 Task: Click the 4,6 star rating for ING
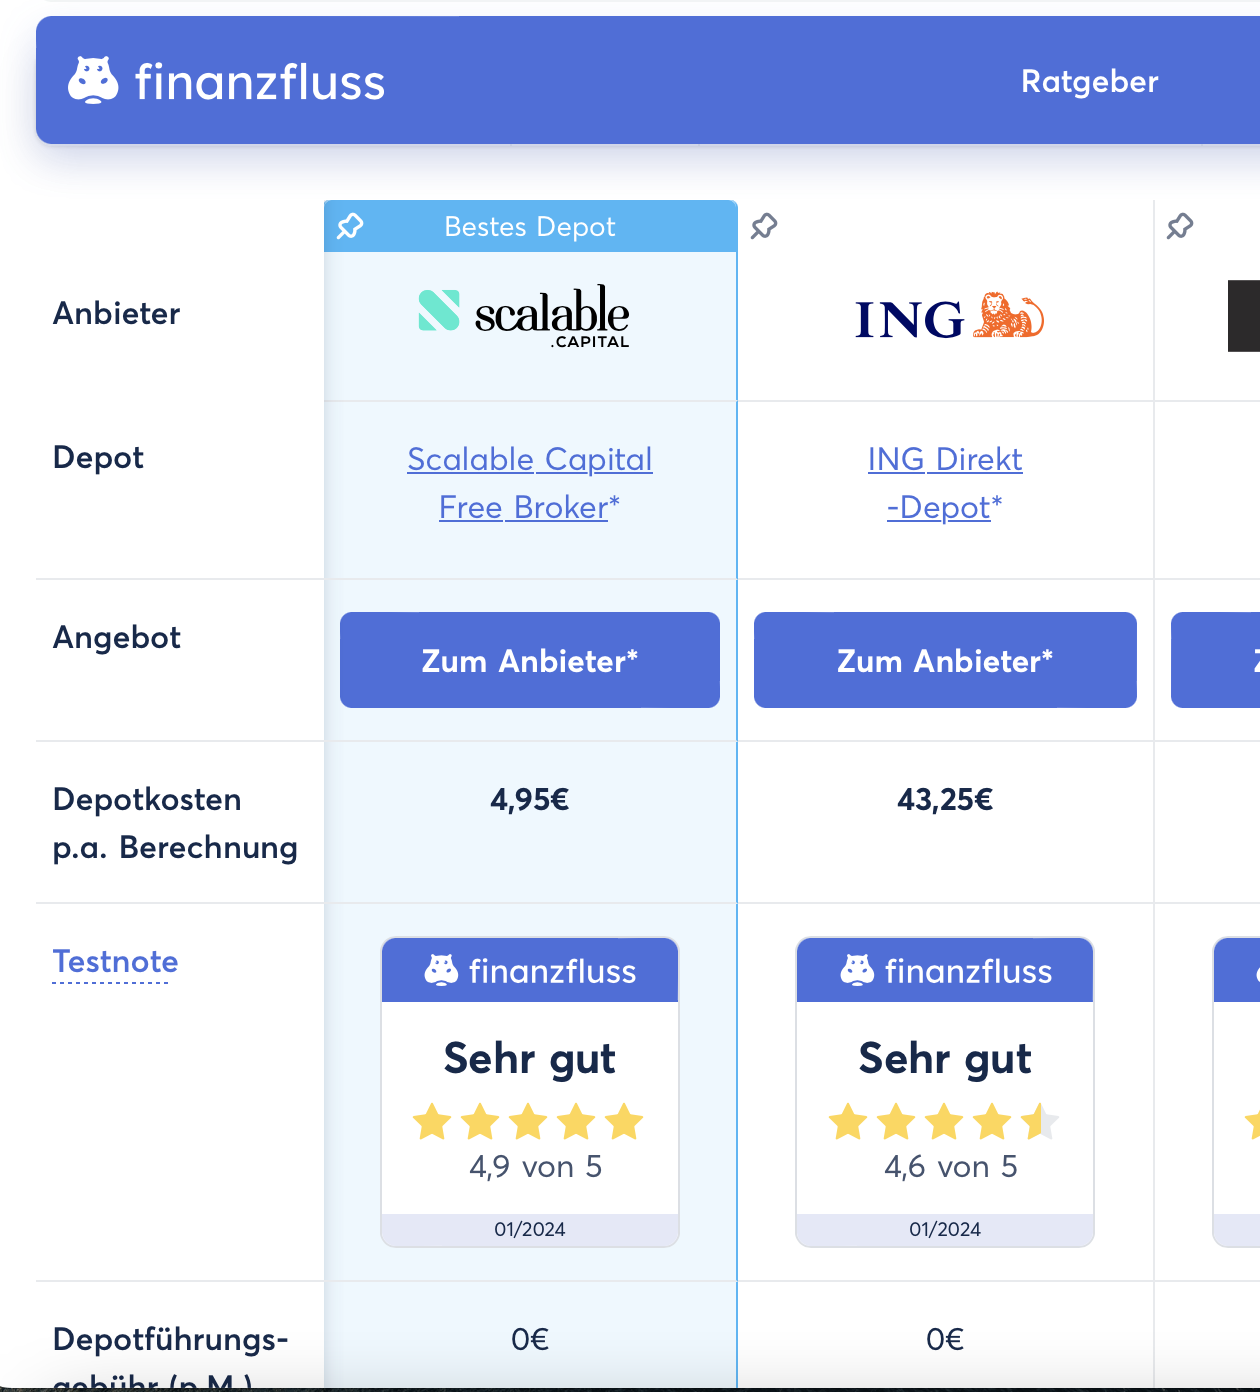(943, 1122)
